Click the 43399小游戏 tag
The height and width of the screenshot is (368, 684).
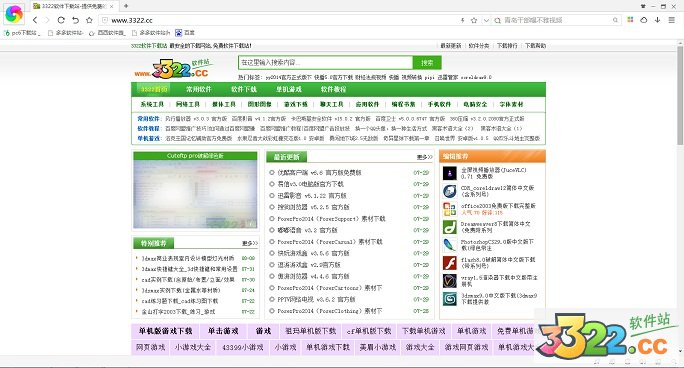[243, 348]
